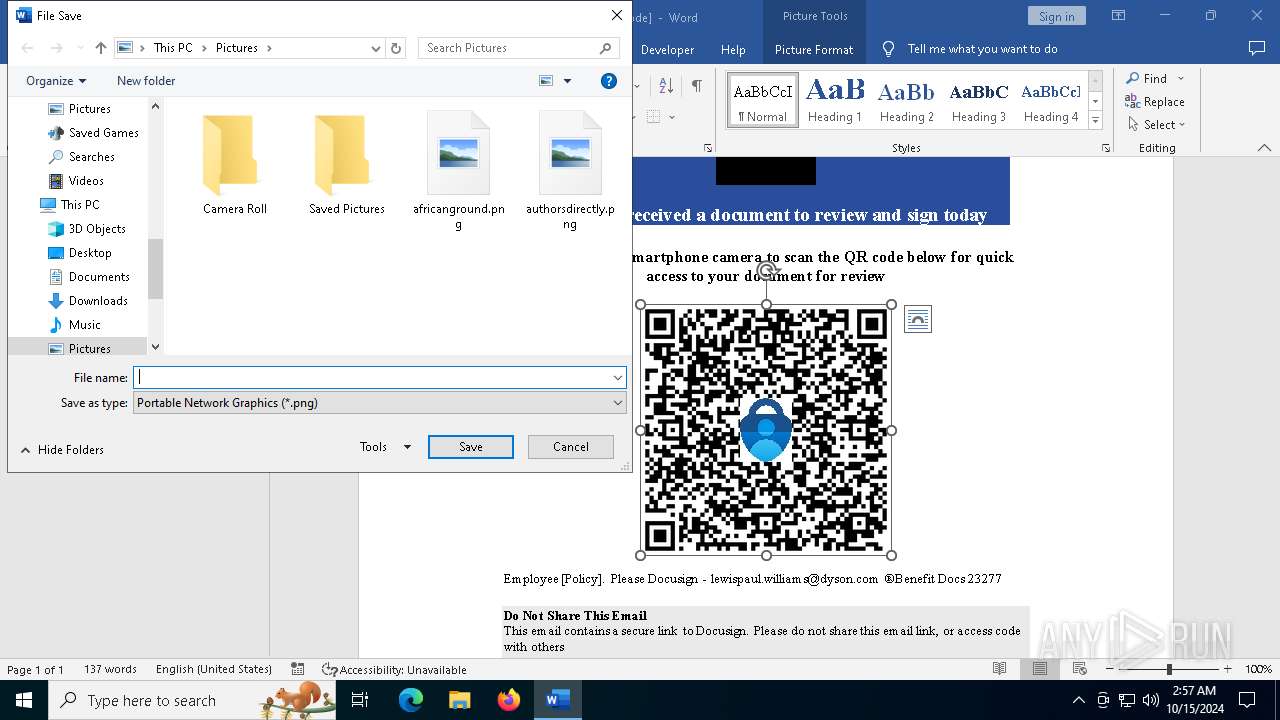Open view options dropdown arrow
1280x720 pixels.
tap(567, 81)
